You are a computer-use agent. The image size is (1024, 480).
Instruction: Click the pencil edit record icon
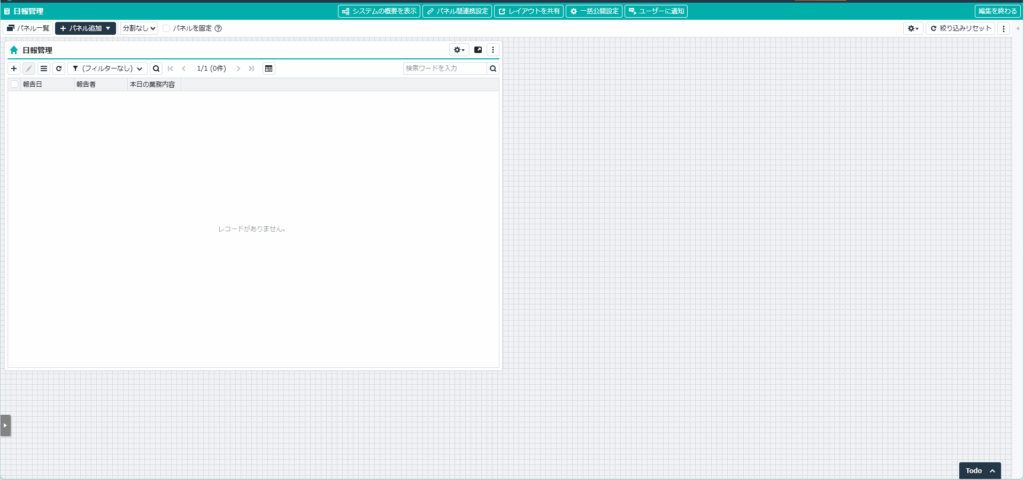pos(29,68)
